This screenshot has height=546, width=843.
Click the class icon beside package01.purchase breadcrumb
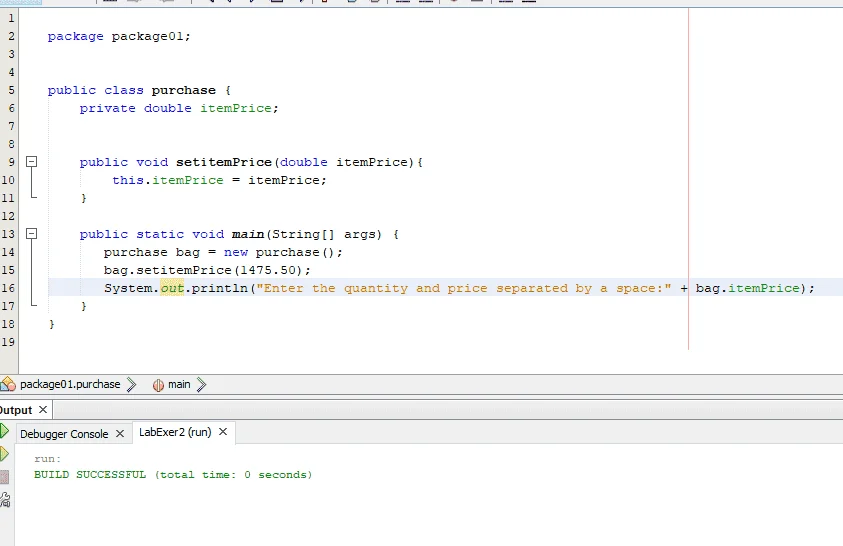pos(8,384)
